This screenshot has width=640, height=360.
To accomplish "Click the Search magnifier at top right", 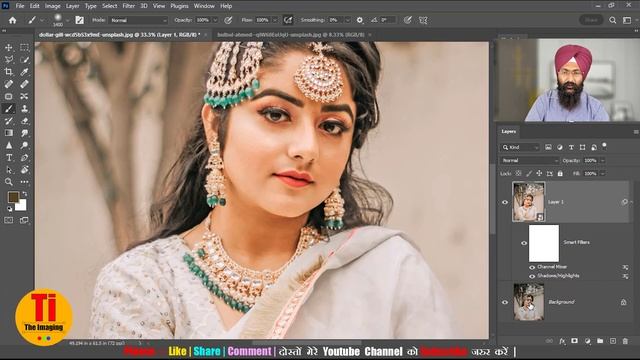I will click(x=613, y=20).
